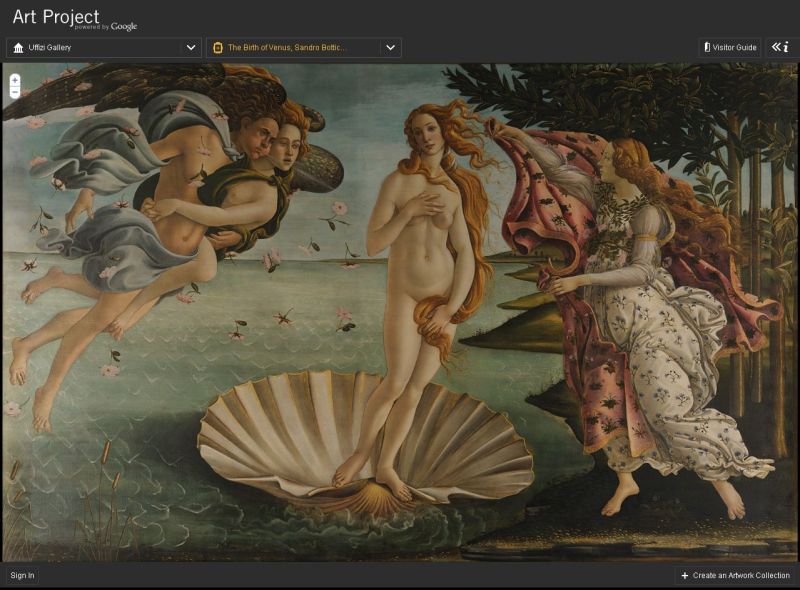This screenshot has height=590, width=800.
Task: Click the plus icon beside Create Collection
Action: [685, 576]
